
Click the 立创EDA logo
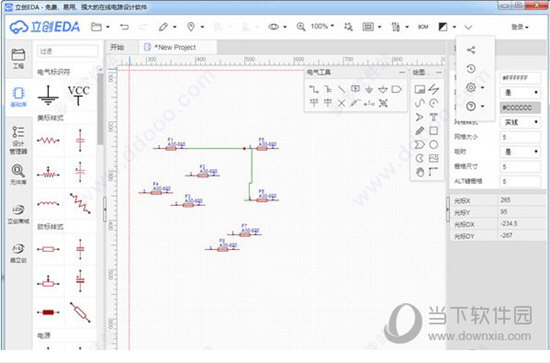tap(45, 27)
